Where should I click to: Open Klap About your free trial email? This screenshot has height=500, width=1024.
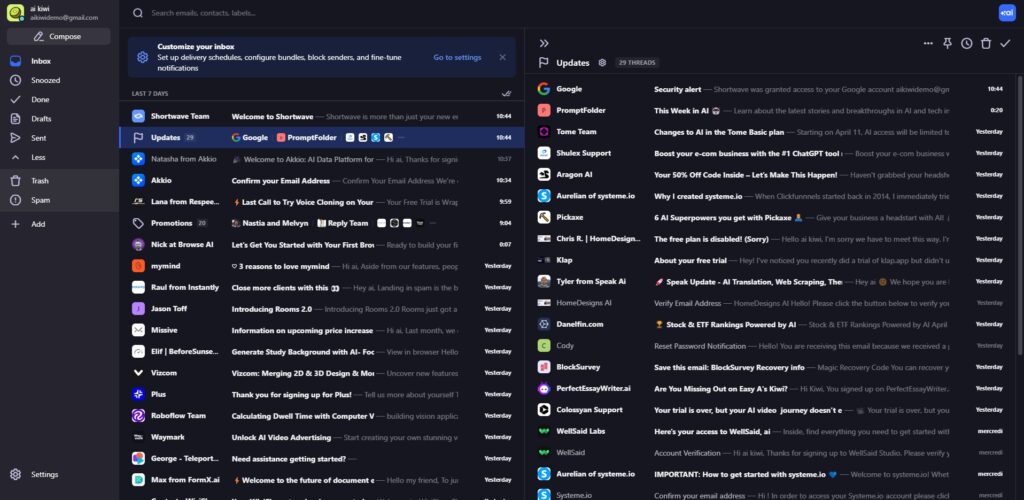[x=771, y=260]
